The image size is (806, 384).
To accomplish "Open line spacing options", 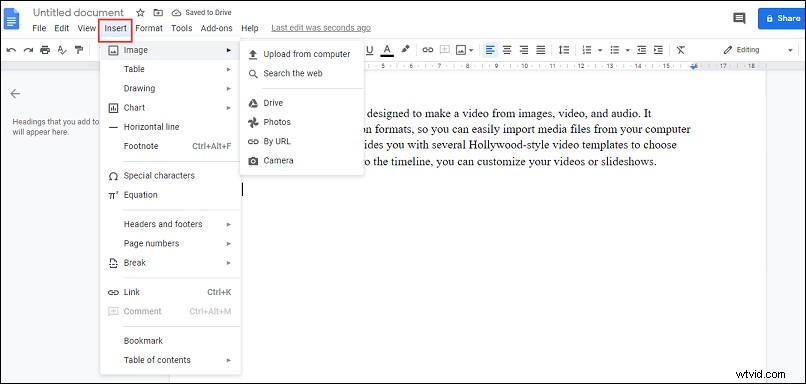I will [x=564, y=50].
